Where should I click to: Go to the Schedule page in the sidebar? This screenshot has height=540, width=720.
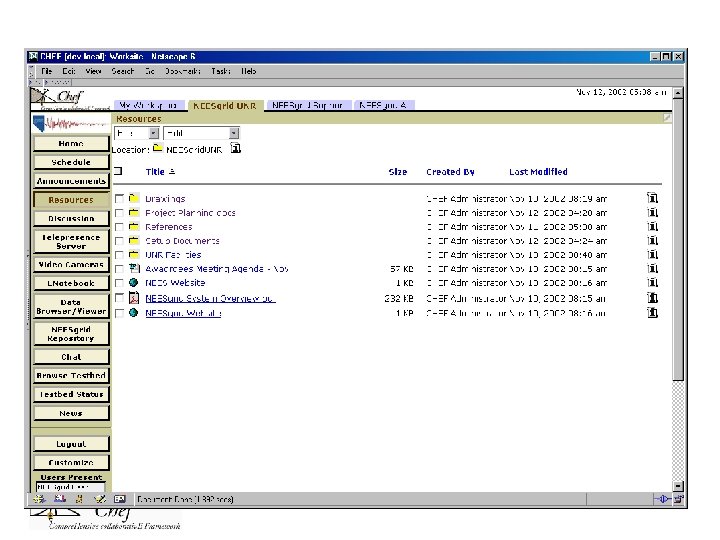[71, 162]
